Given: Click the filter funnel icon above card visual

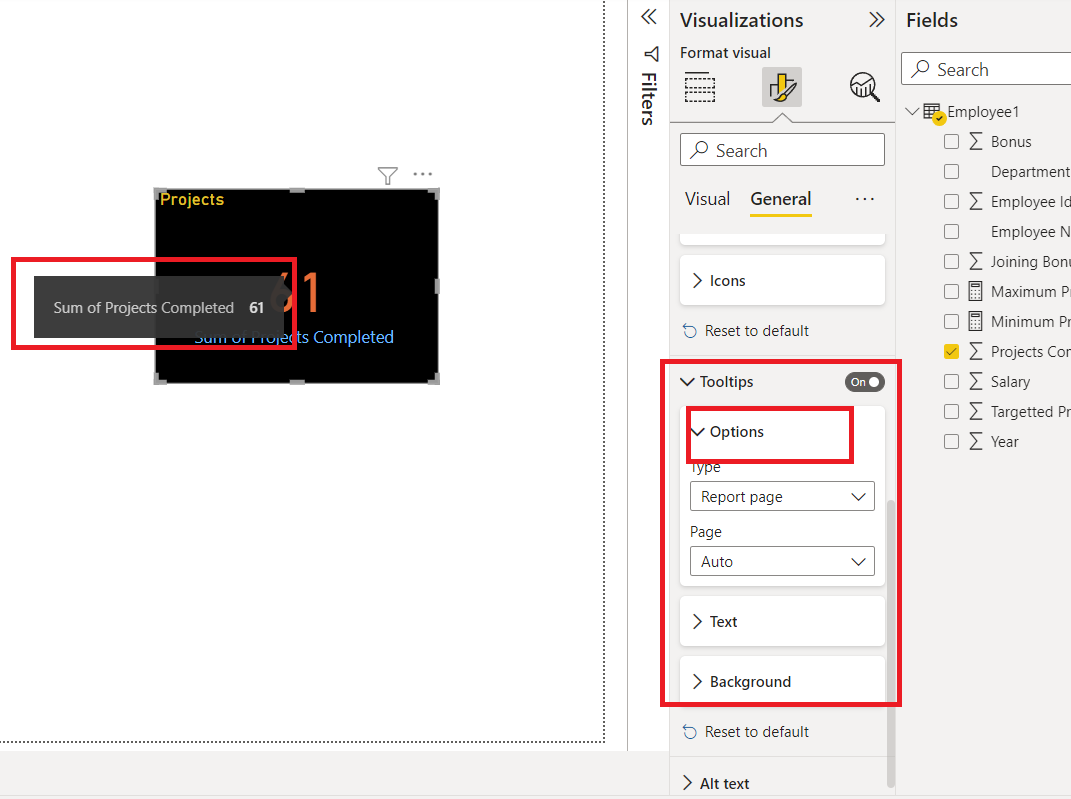Looking at the screenshot, I should tap(387, 176).
